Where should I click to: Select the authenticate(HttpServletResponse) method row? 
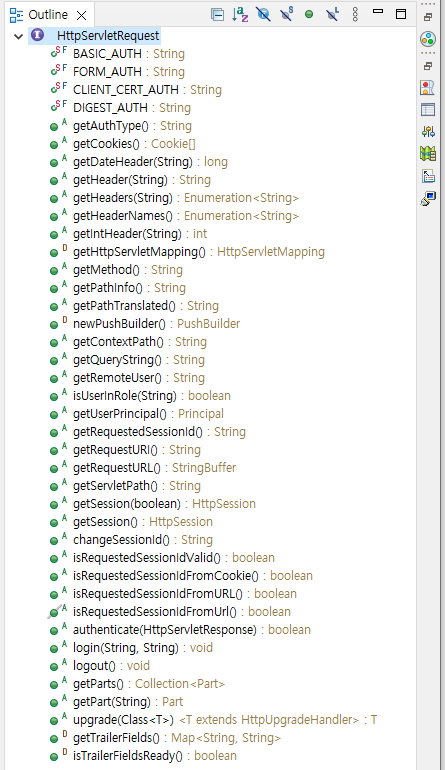click(x=181, y=630)
